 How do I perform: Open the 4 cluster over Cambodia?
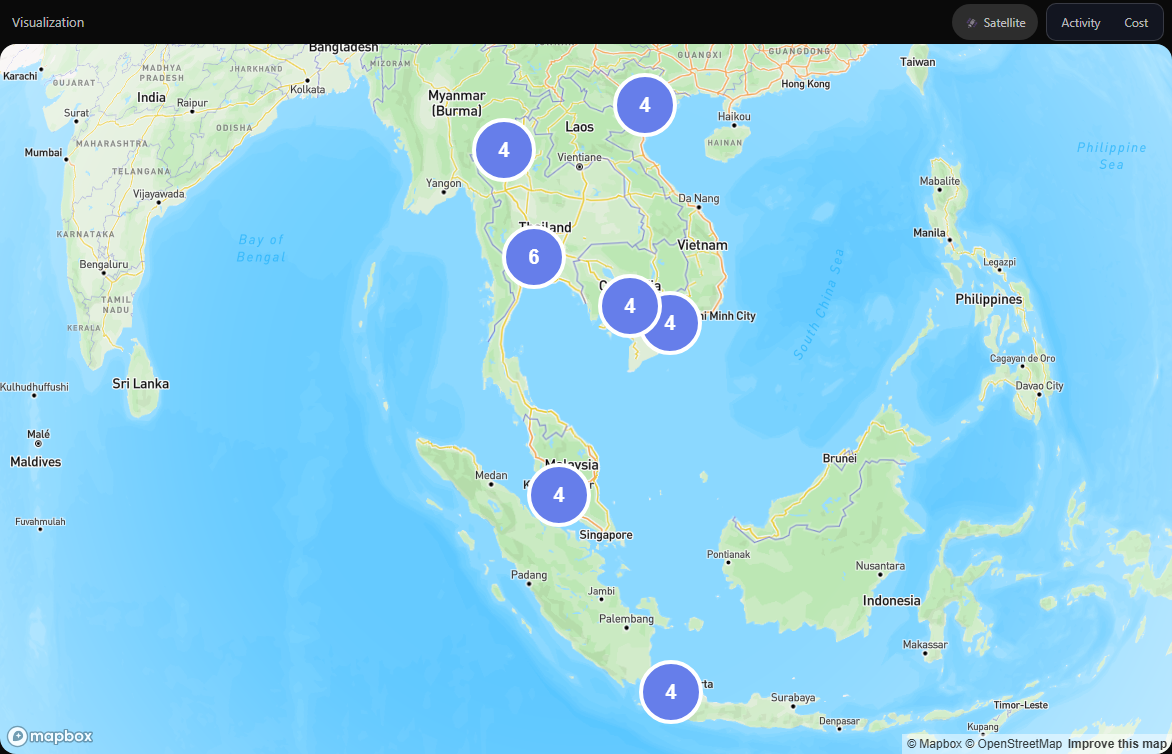coord(630,306)
